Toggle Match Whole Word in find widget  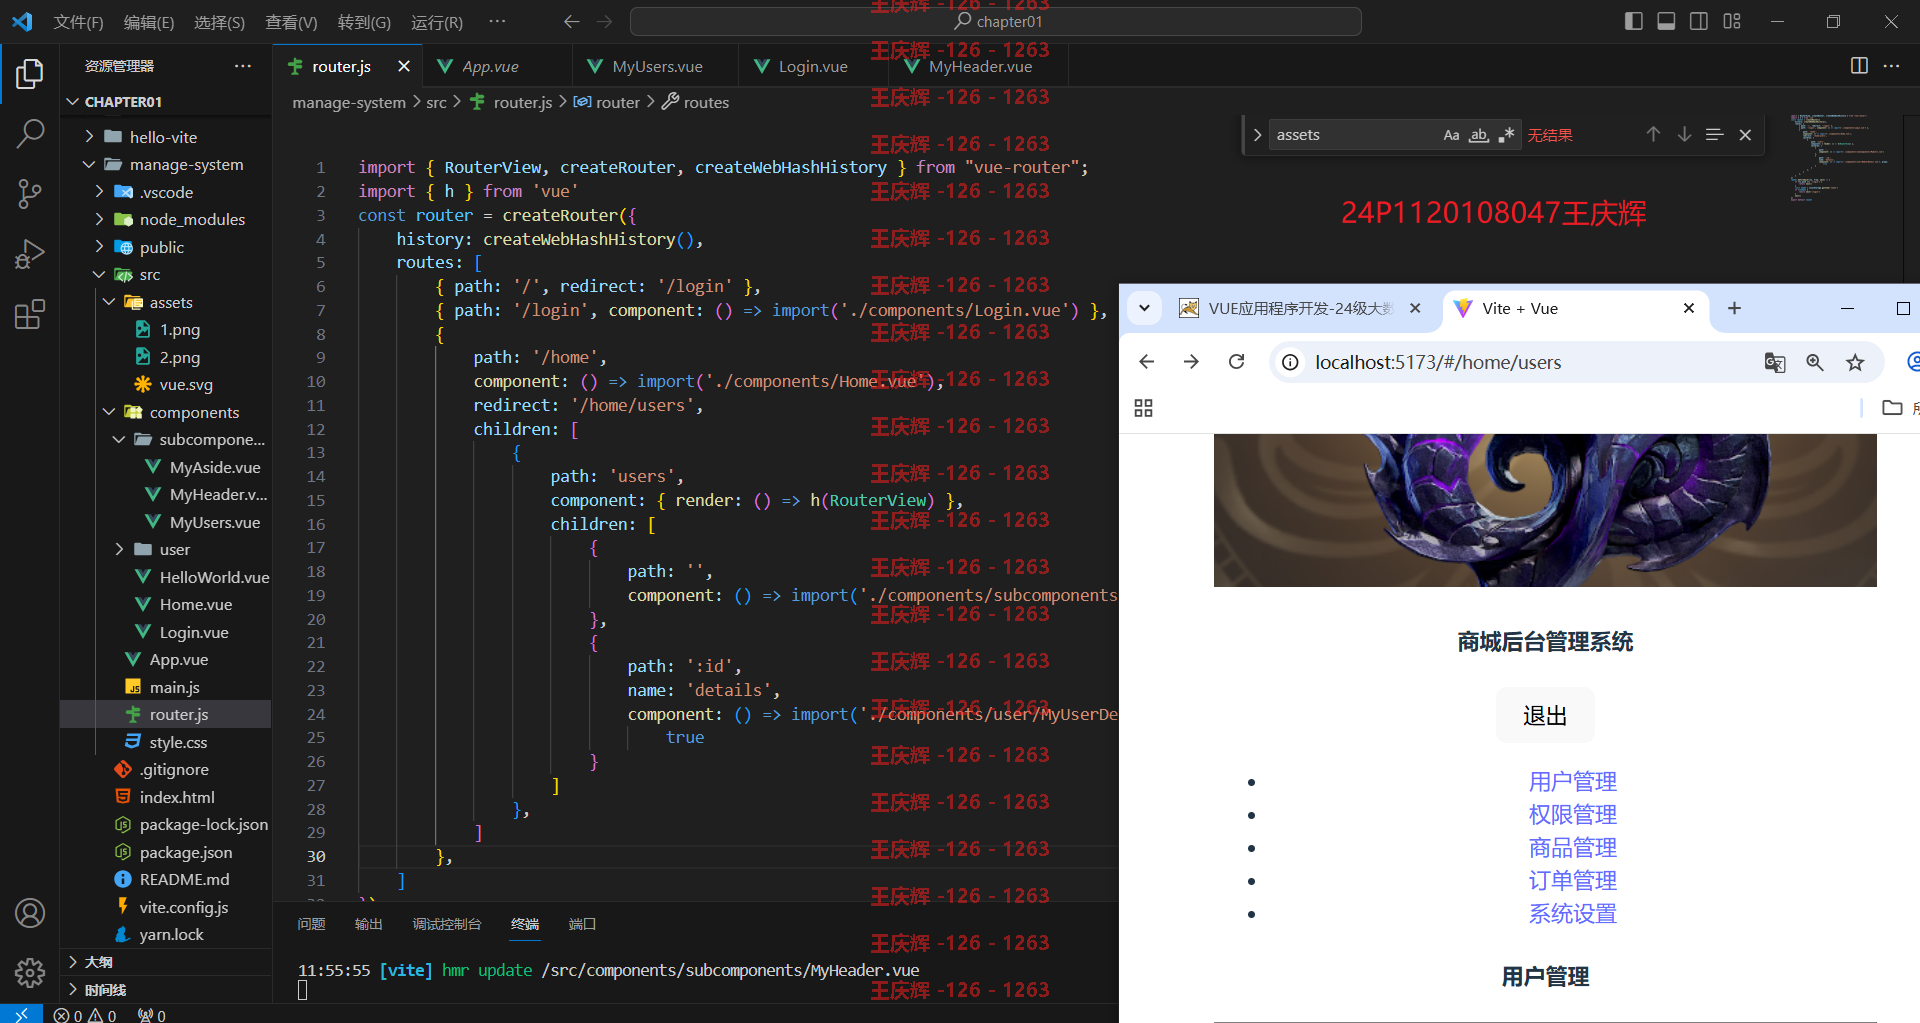tap(1479, 135)
